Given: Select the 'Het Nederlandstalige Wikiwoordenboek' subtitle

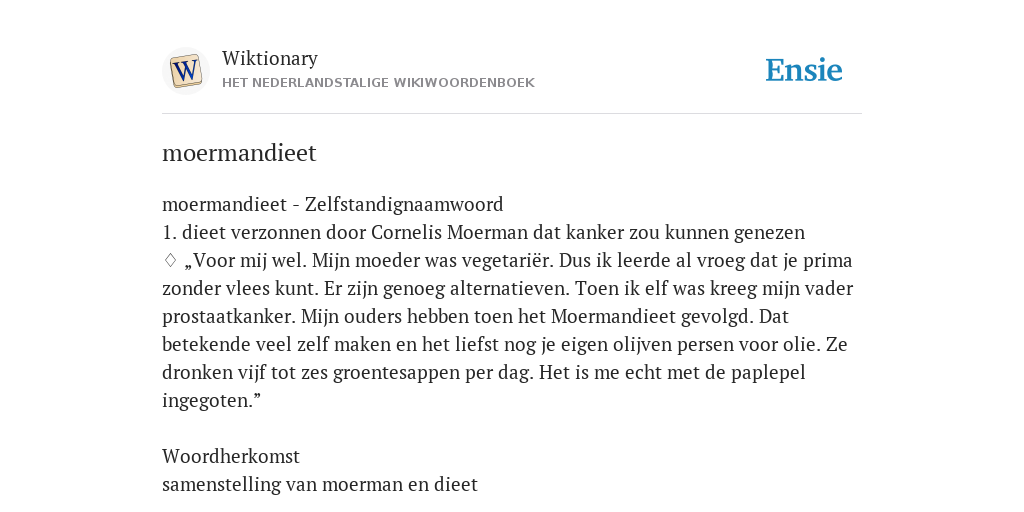Looking at the screenshot, I should tap(378, 83).
